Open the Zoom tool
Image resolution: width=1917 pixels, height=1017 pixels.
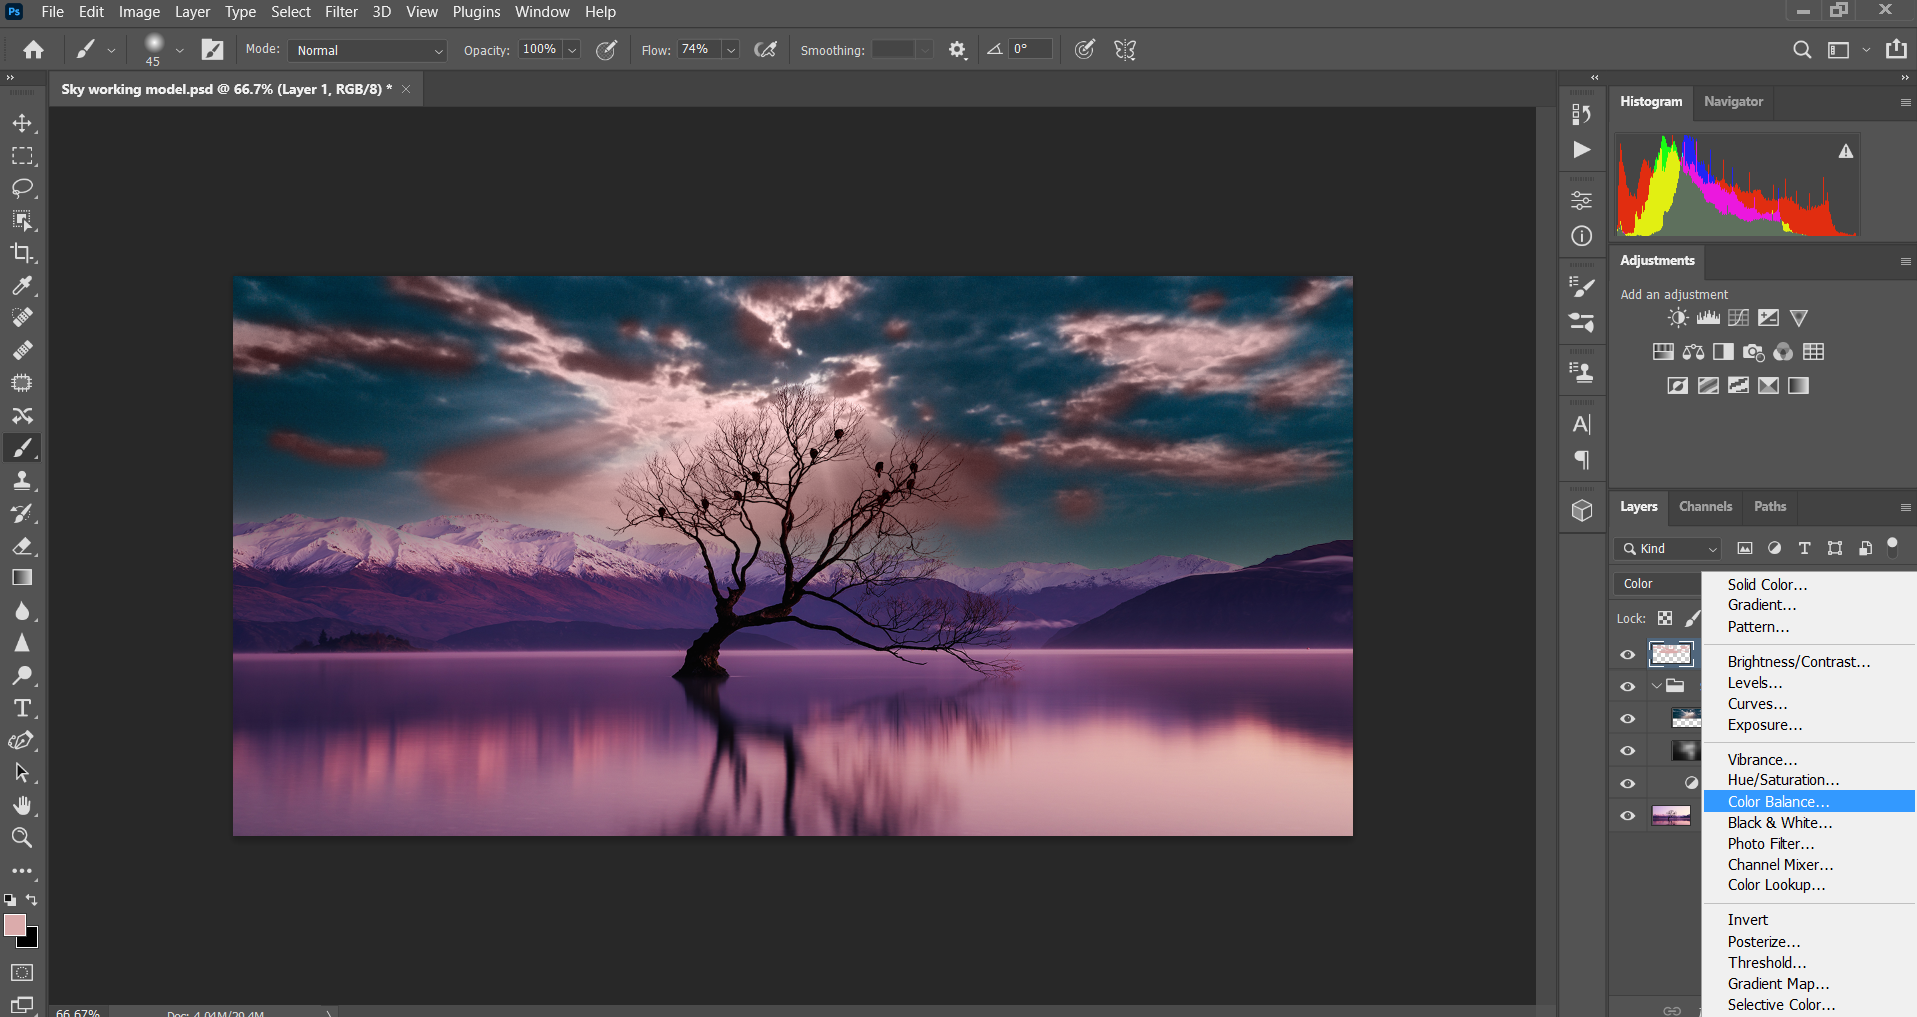(22, 838)
